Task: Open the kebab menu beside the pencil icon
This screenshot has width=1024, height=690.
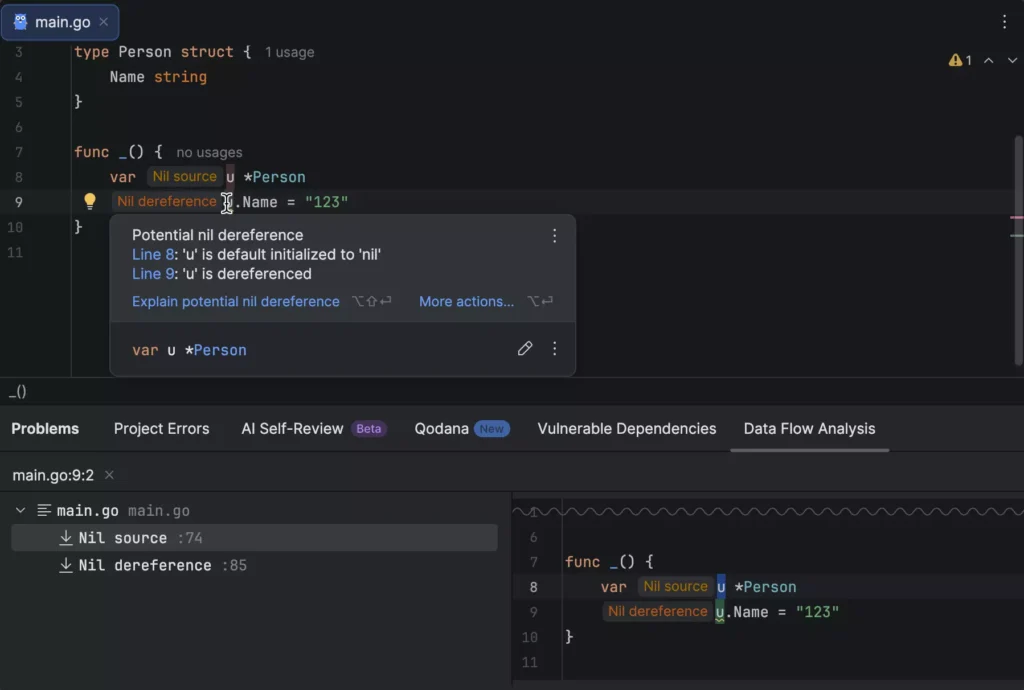Action: coord(556,349)
